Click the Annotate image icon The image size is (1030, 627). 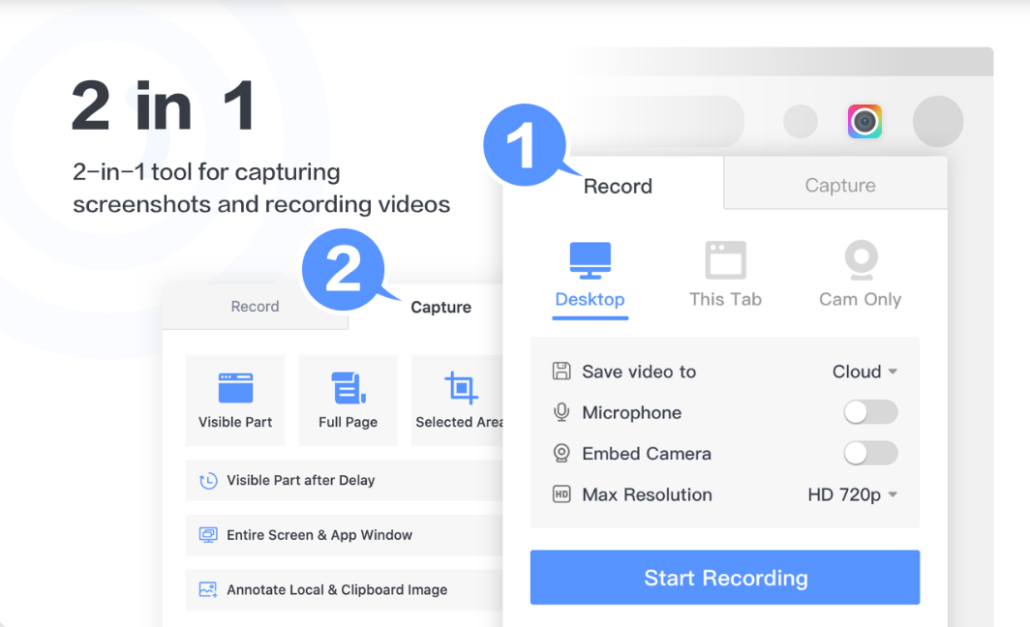(208, 590)
